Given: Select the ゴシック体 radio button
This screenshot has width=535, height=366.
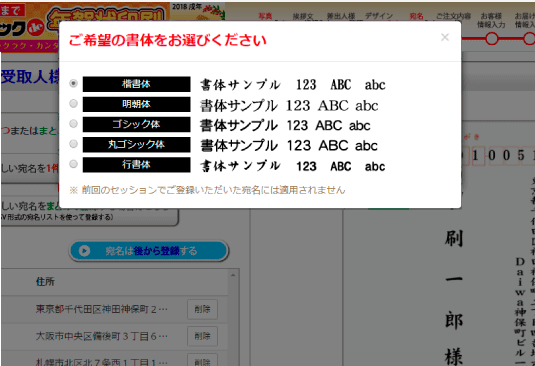Looking at the screenshot, I should [73, 124].
